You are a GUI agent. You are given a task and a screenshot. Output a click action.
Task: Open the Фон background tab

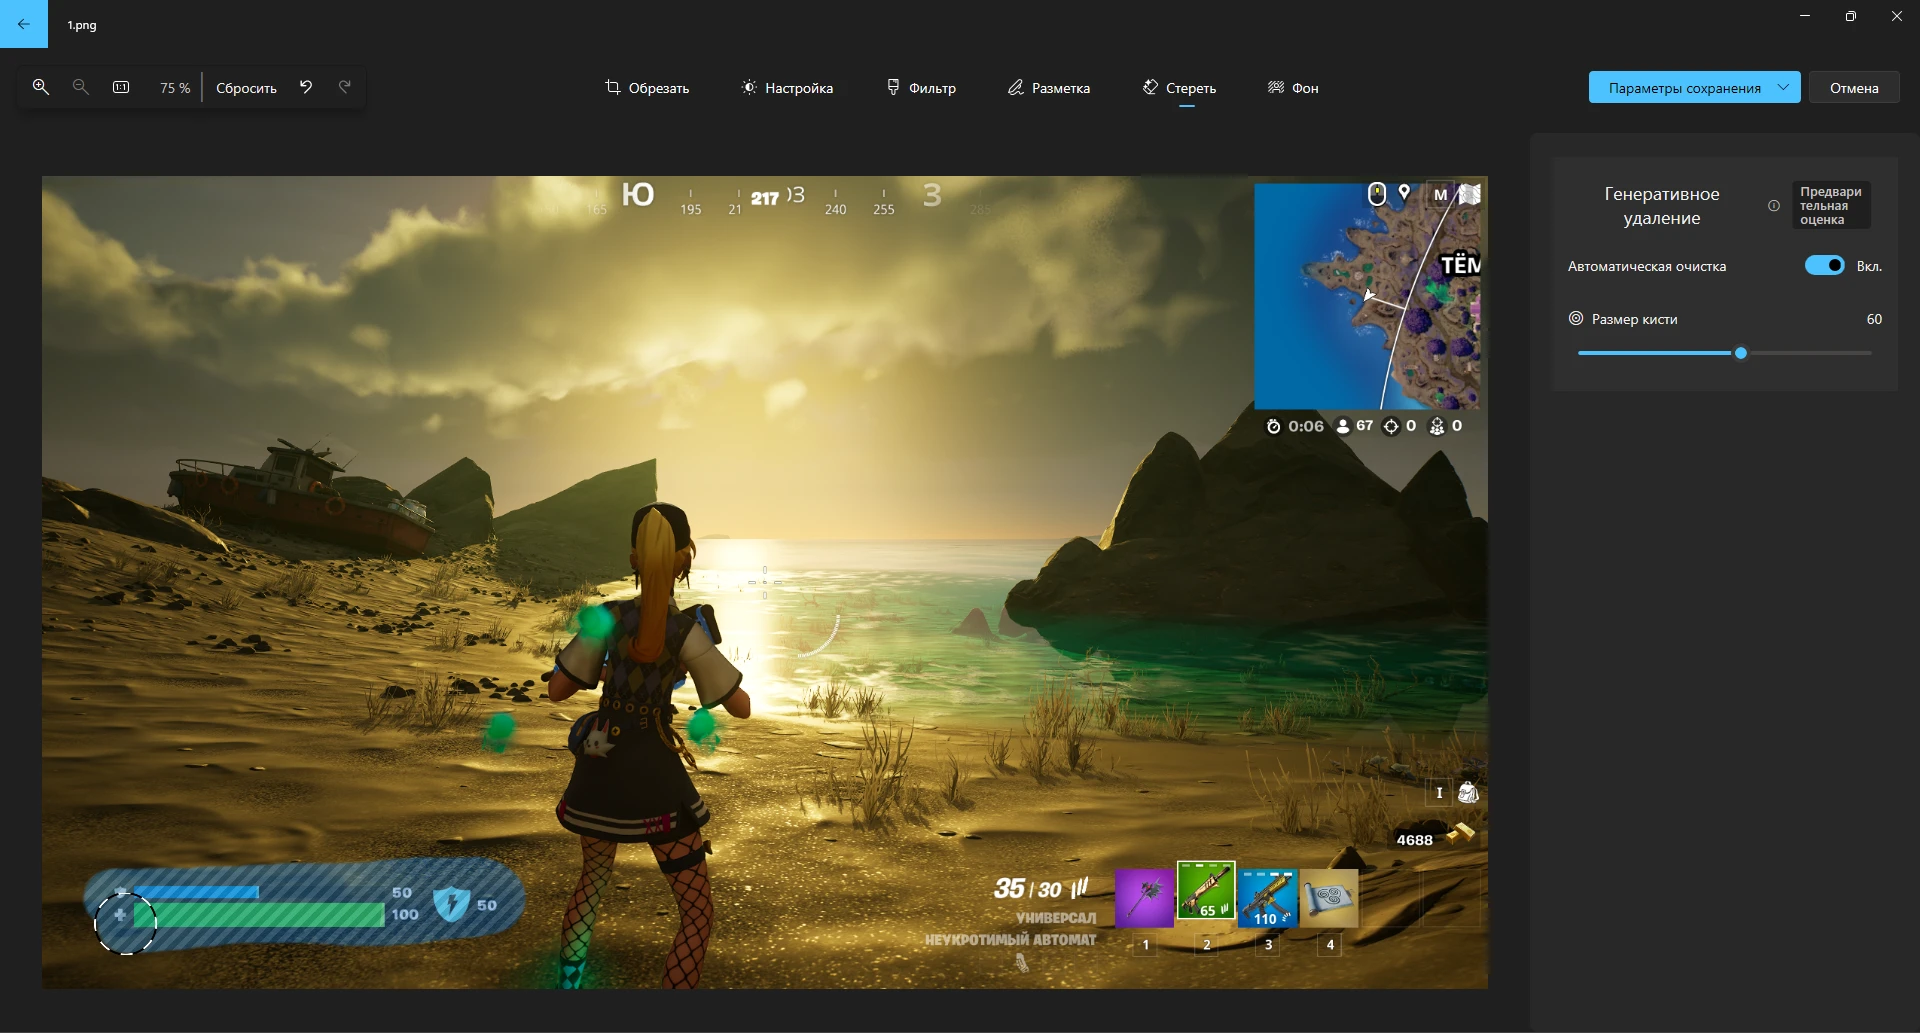pos(1293,88)
